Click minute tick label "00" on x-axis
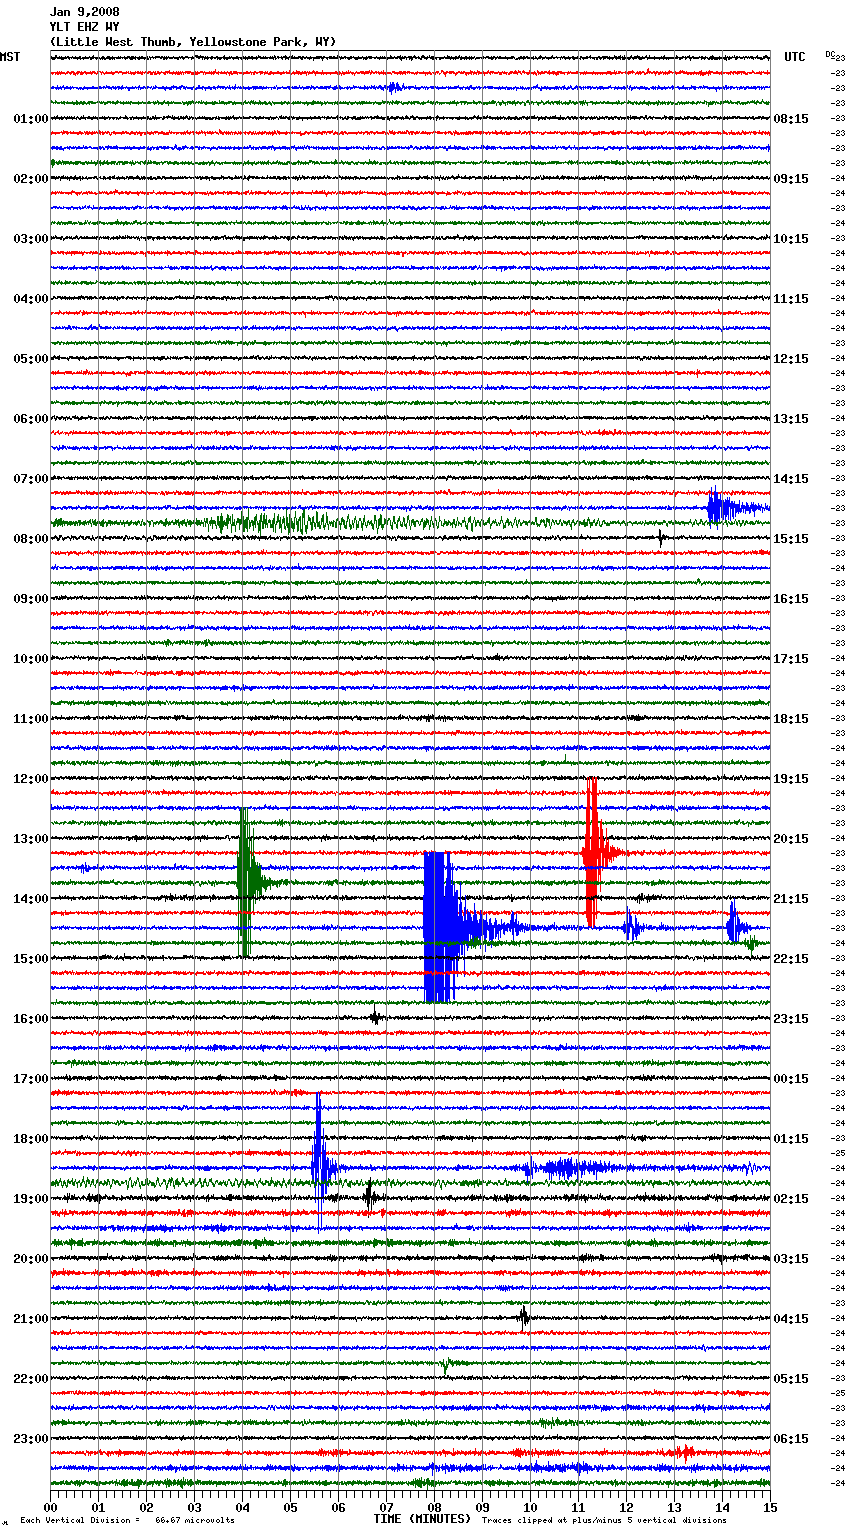 [x=50, y=1507]
